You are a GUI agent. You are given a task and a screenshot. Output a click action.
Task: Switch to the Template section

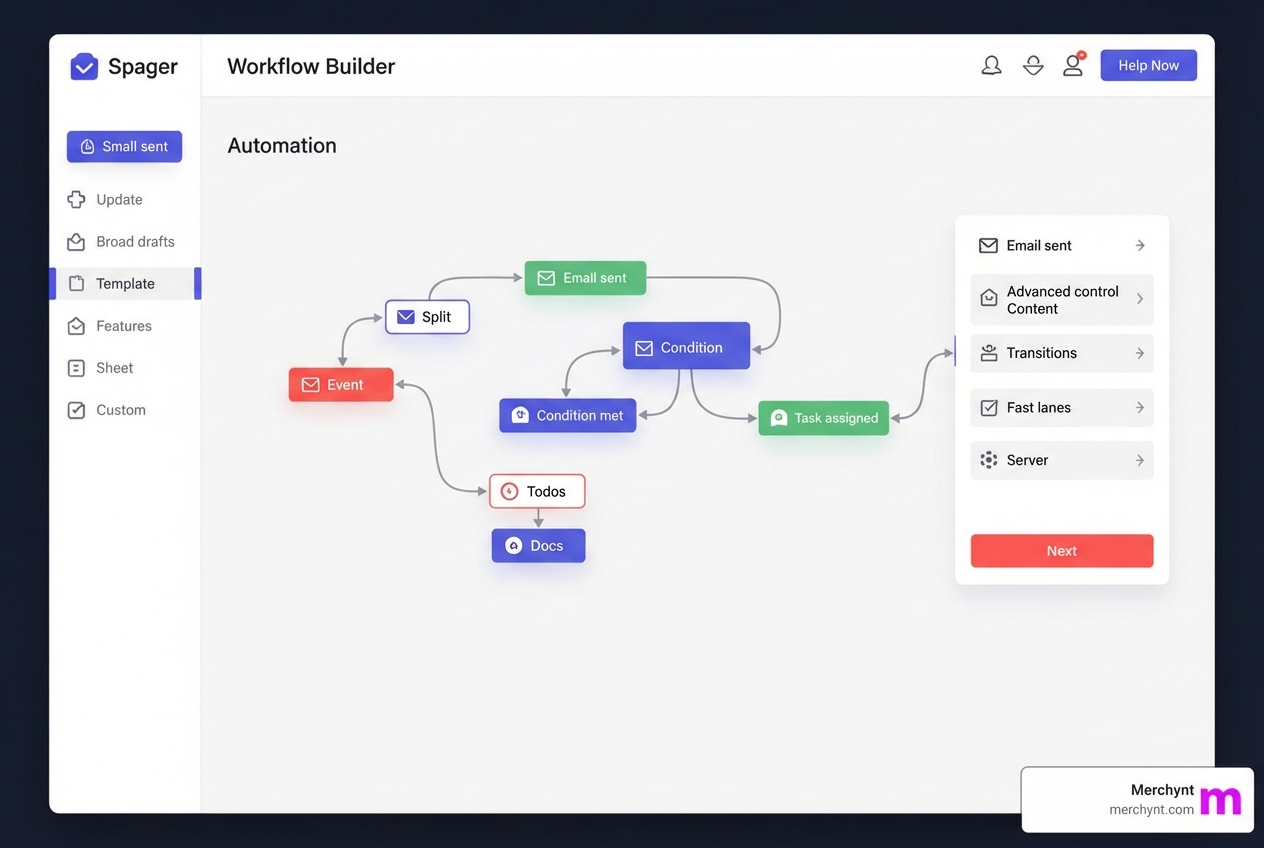pyautogui.click(x=125, y=284)
